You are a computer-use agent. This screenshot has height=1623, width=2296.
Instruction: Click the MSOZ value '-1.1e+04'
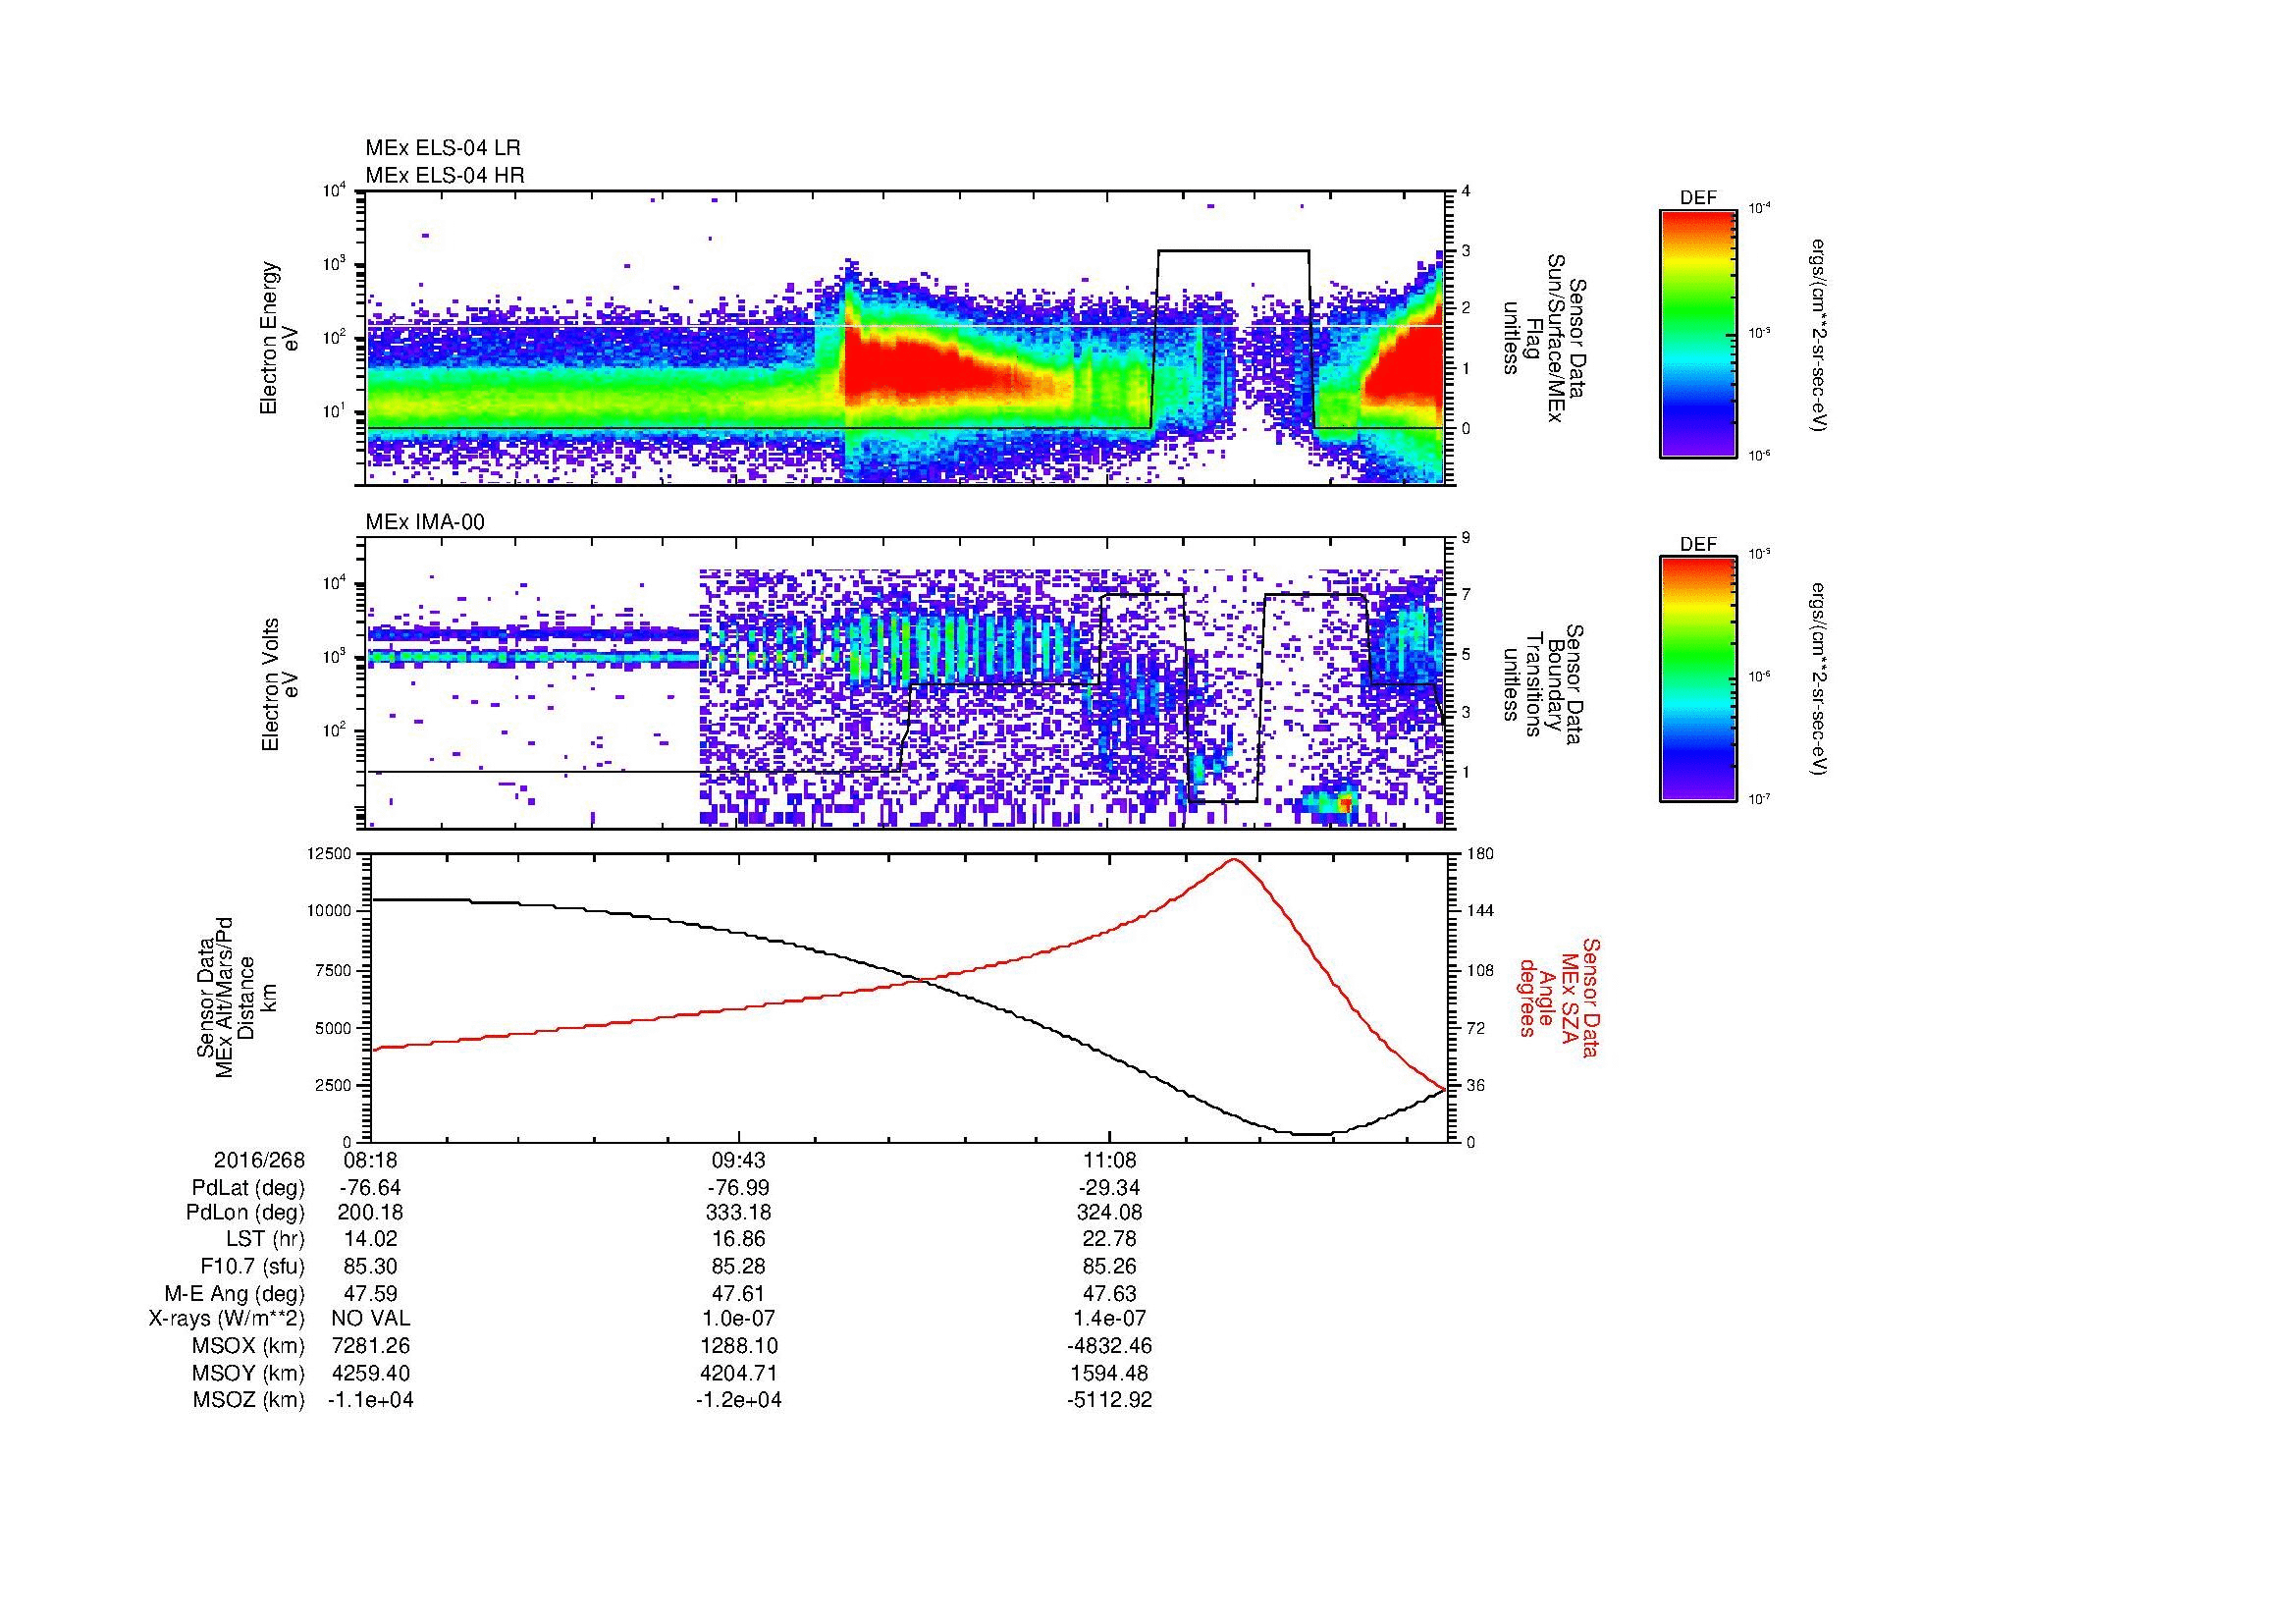click(370, 1400)
